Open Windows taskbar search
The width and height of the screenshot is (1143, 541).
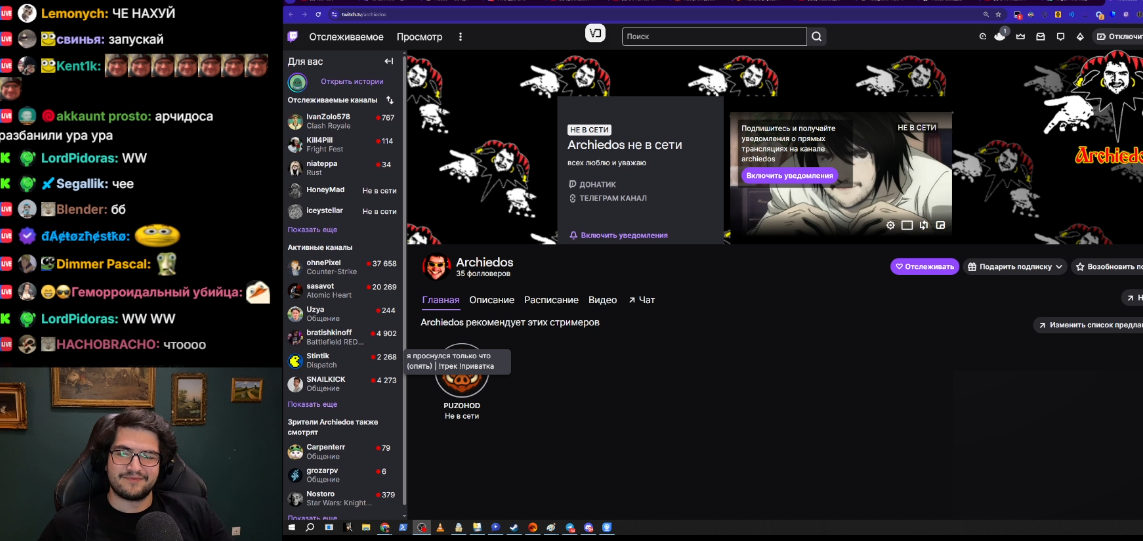tap(310, 527)
